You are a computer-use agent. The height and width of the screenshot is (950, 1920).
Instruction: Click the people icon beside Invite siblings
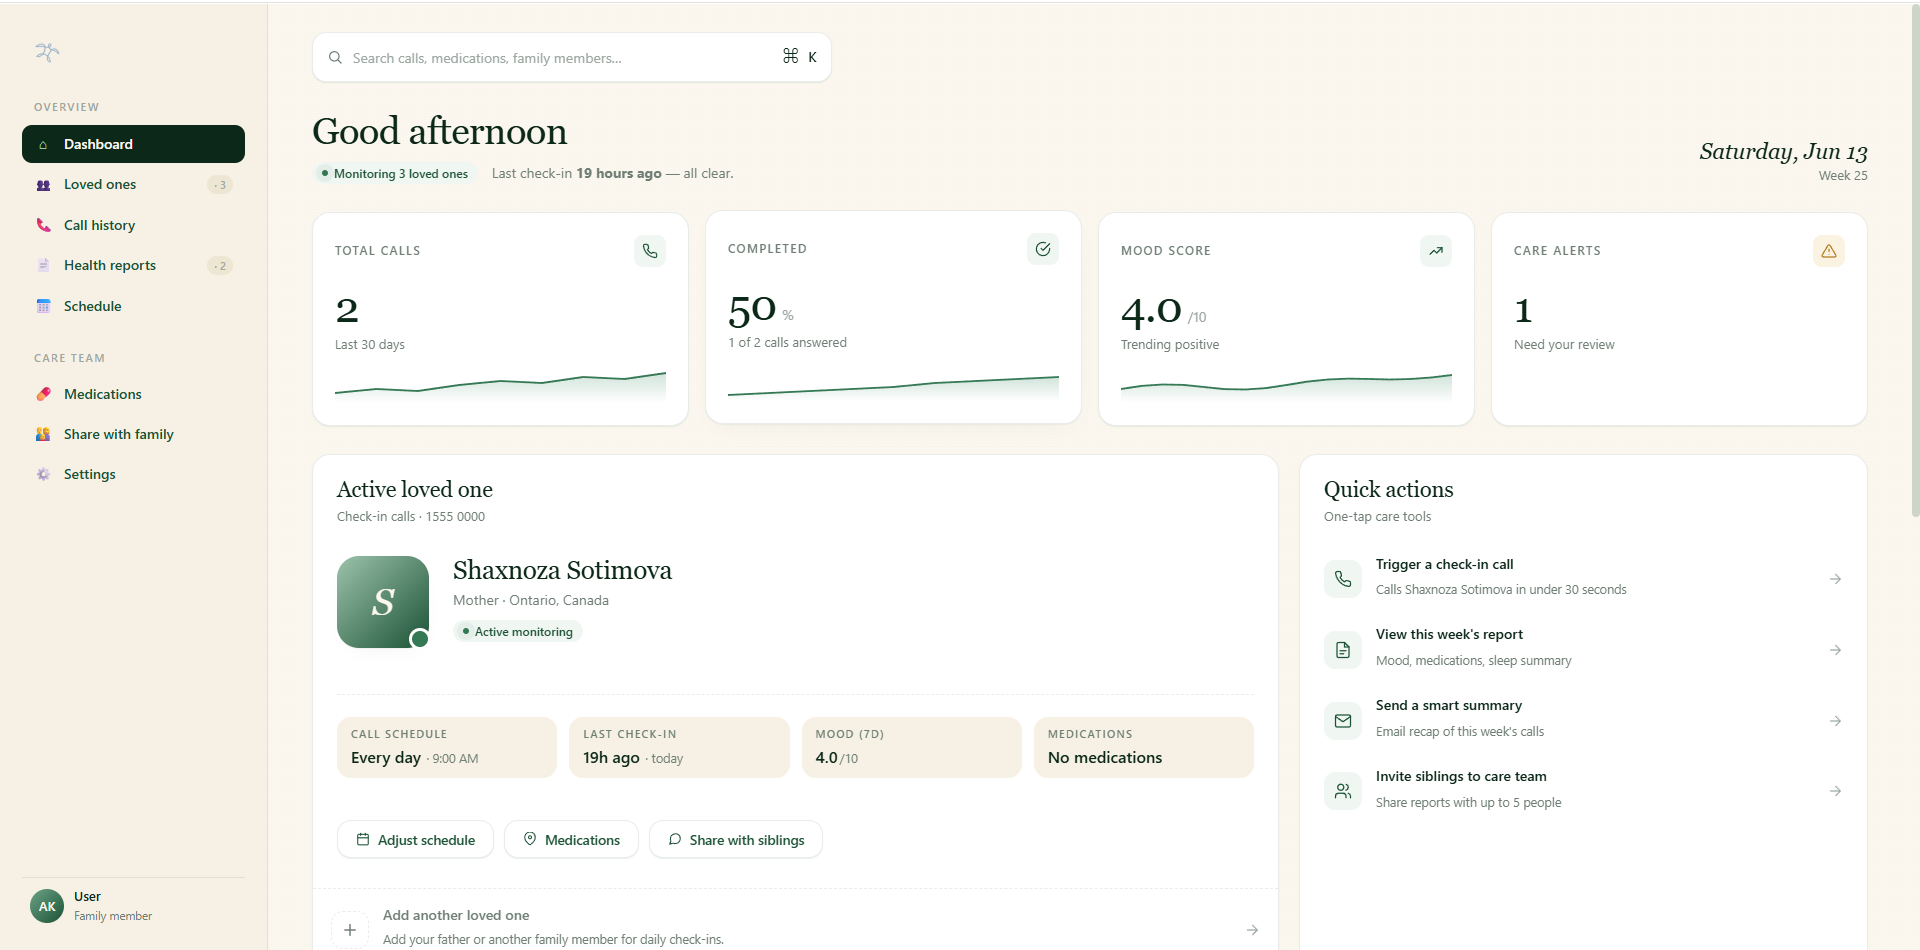point(1343,791)
